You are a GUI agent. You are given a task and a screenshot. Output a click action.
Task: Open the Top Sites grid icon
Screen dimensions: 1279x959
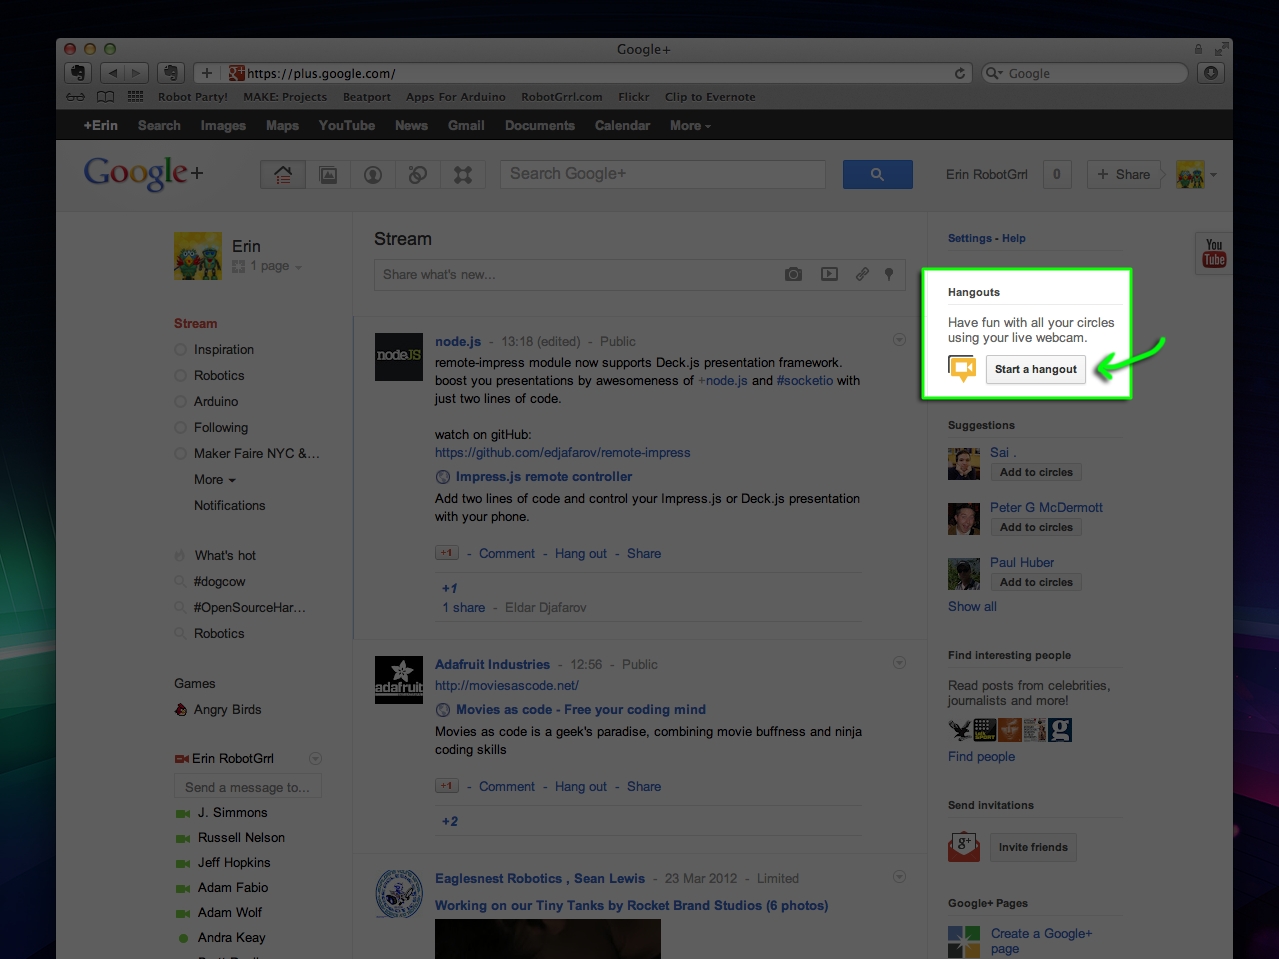click(135, 97)
